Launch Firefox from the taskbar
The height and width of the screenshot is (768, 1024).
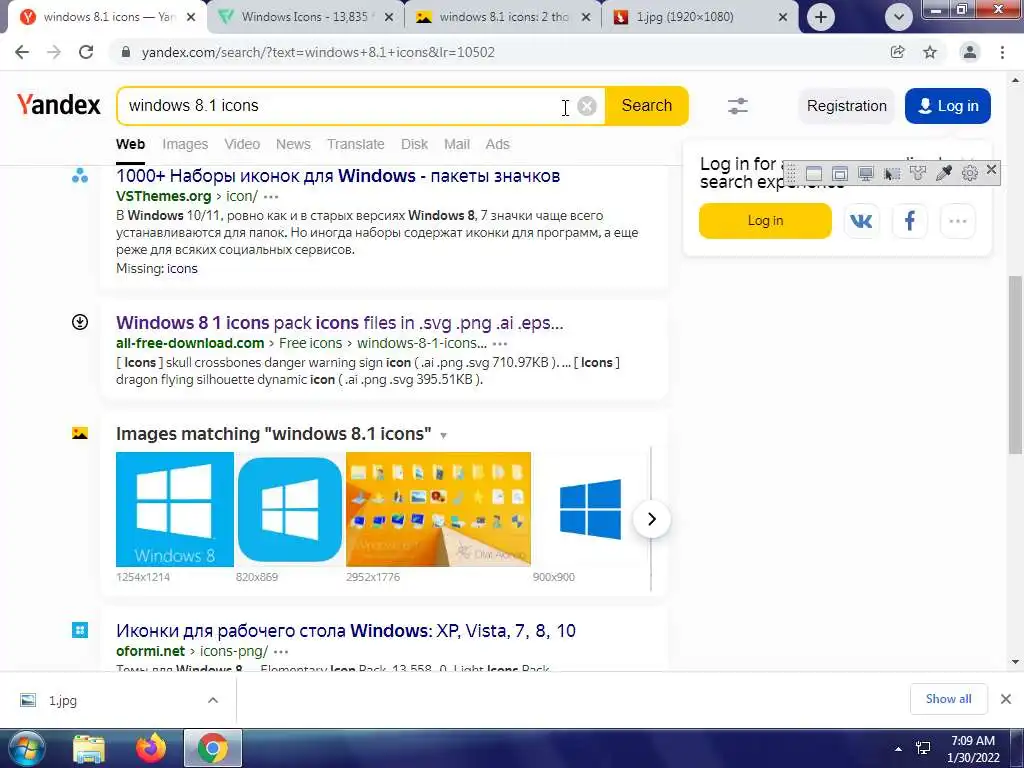(151, 748)
